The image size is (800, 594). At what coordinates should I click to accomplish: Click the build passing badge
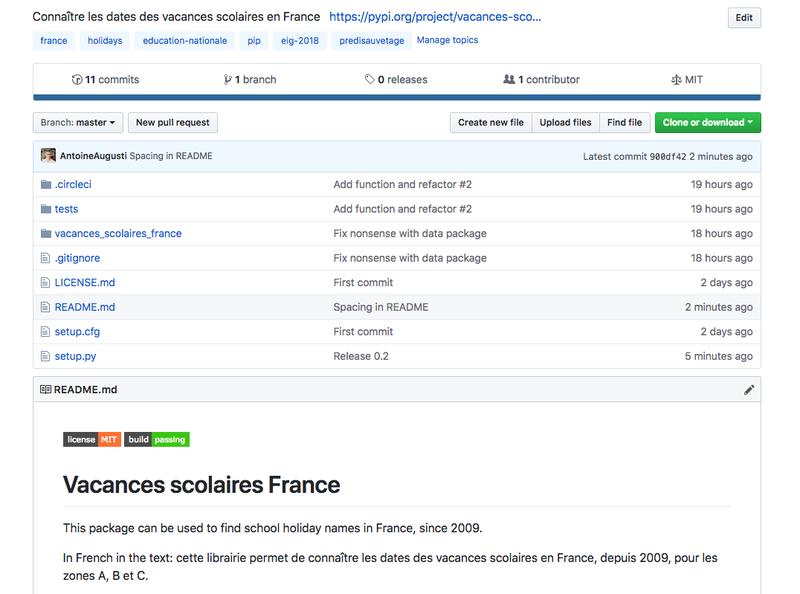[x=156, y=439]
